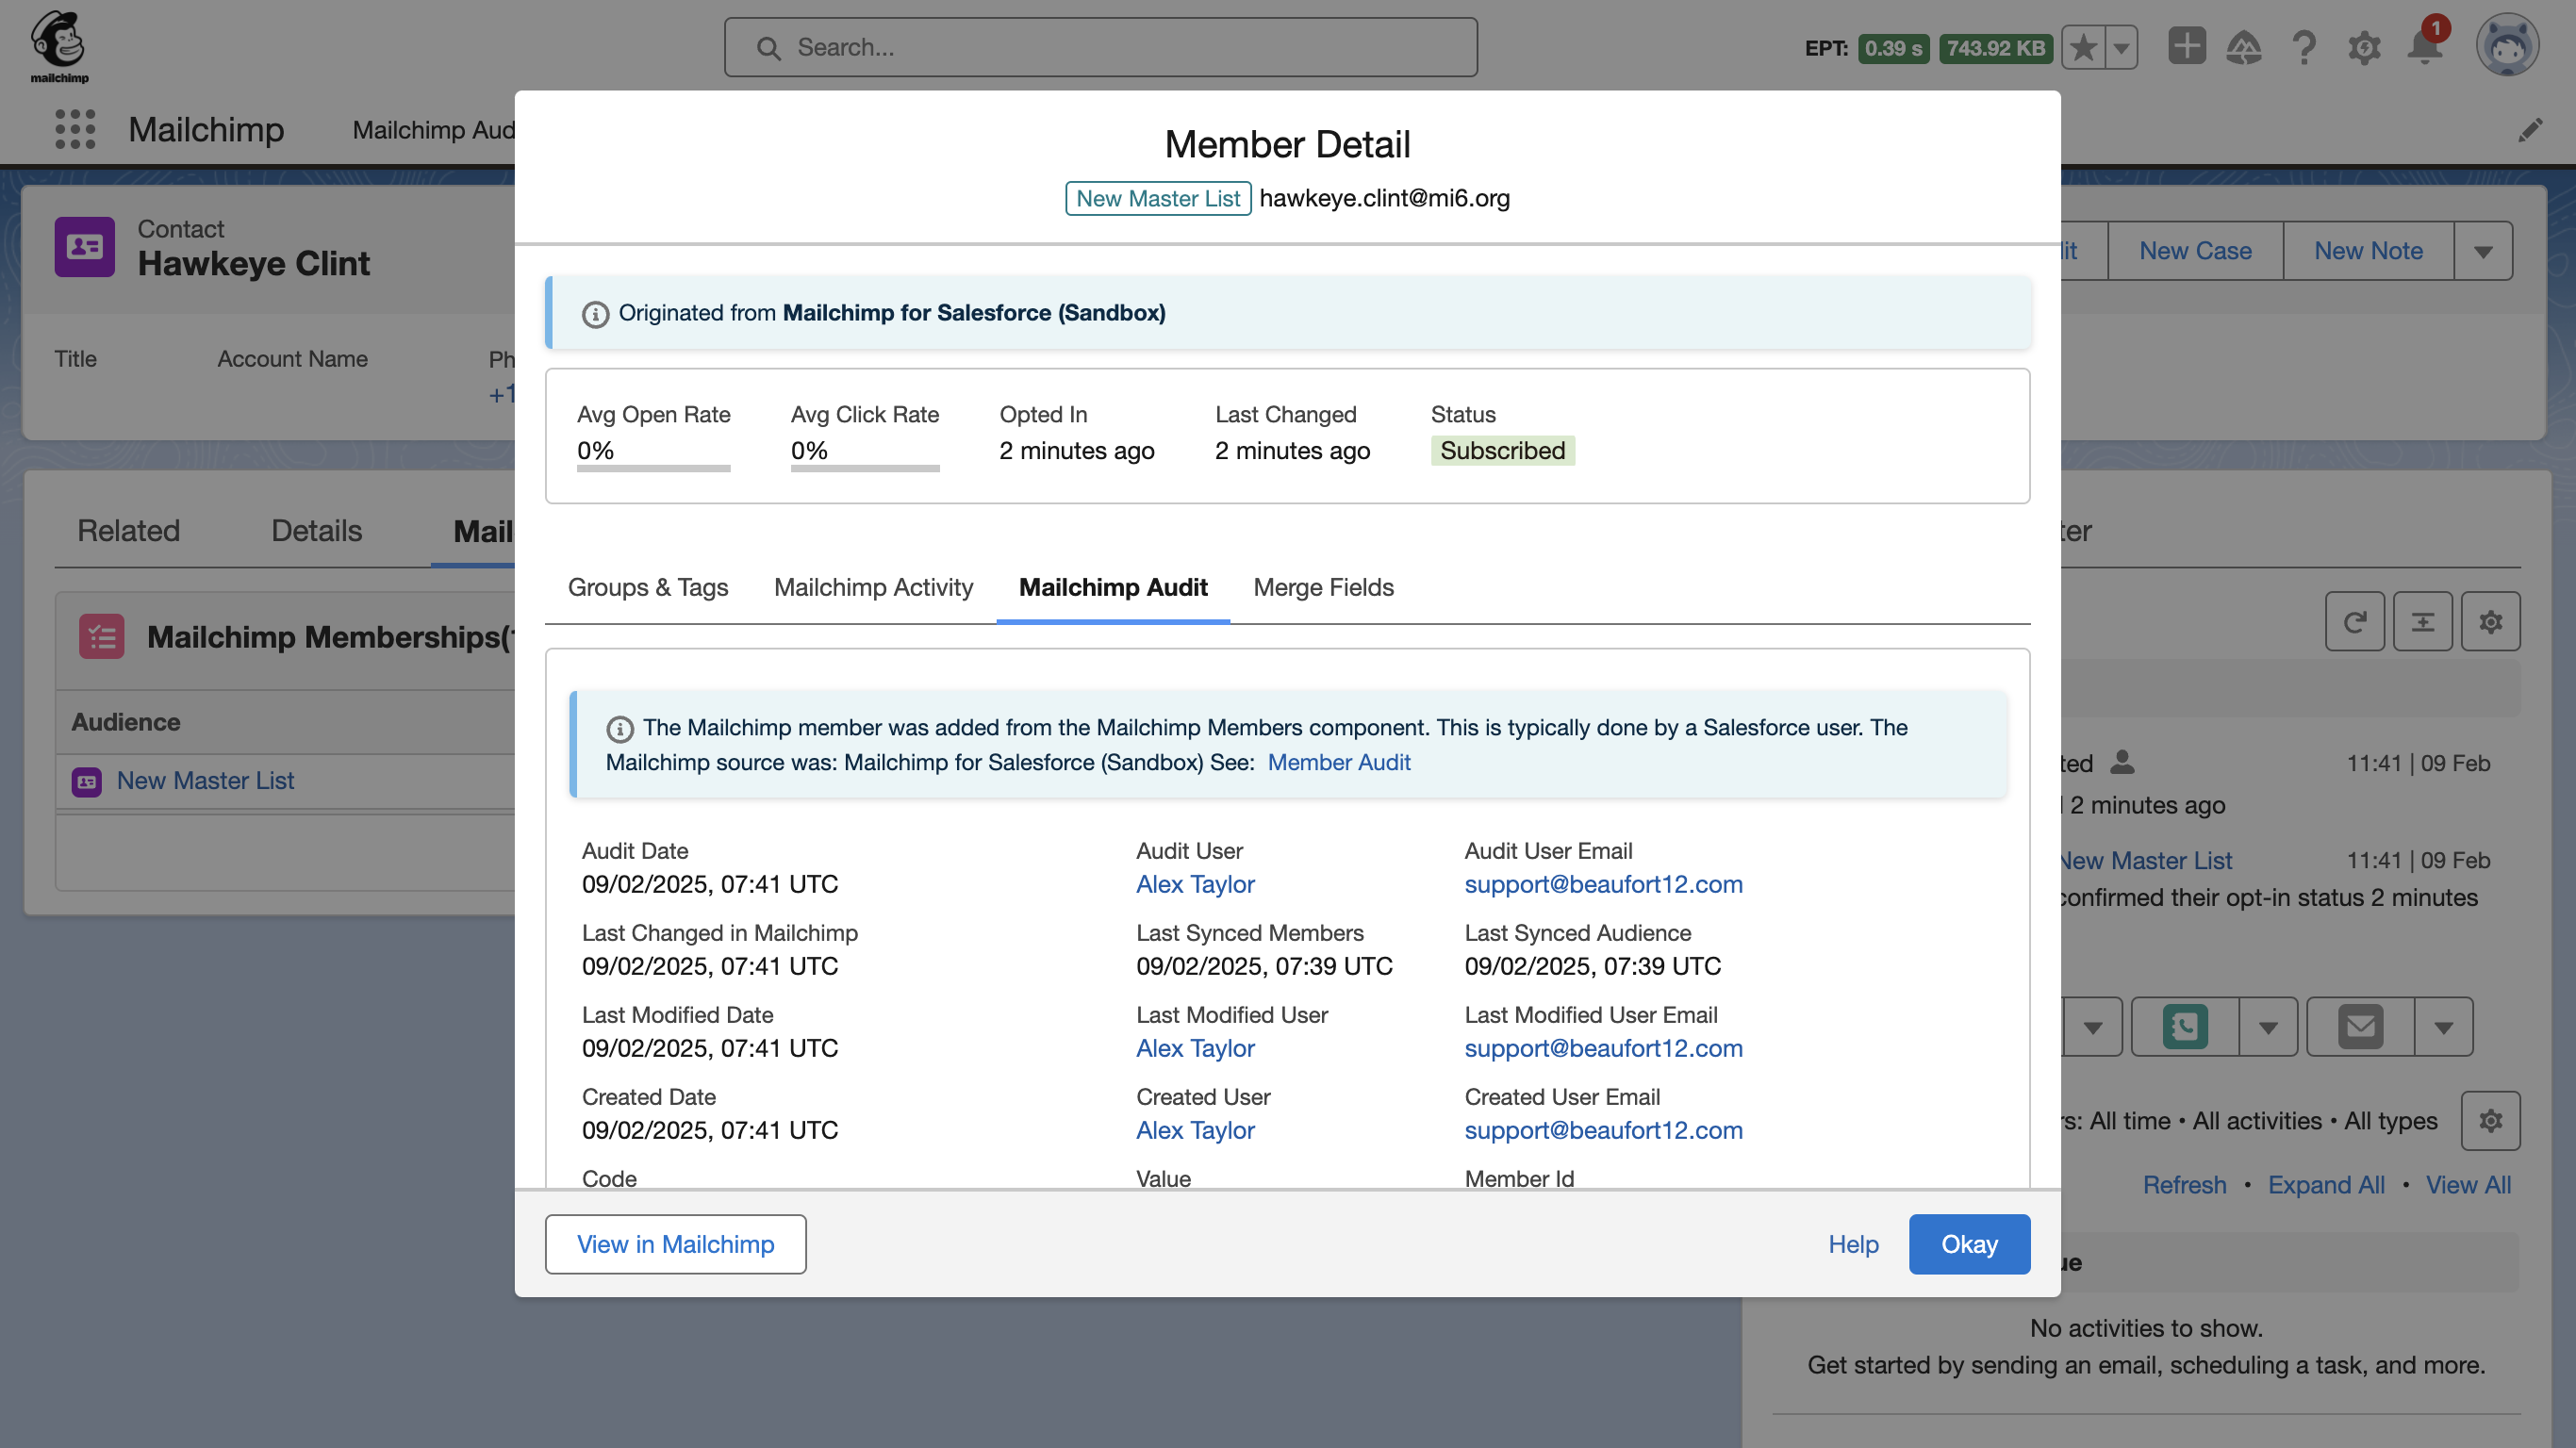The image size is (2576, 1448).
Task: Click the search magnifier icon
Action: point(768,48)
